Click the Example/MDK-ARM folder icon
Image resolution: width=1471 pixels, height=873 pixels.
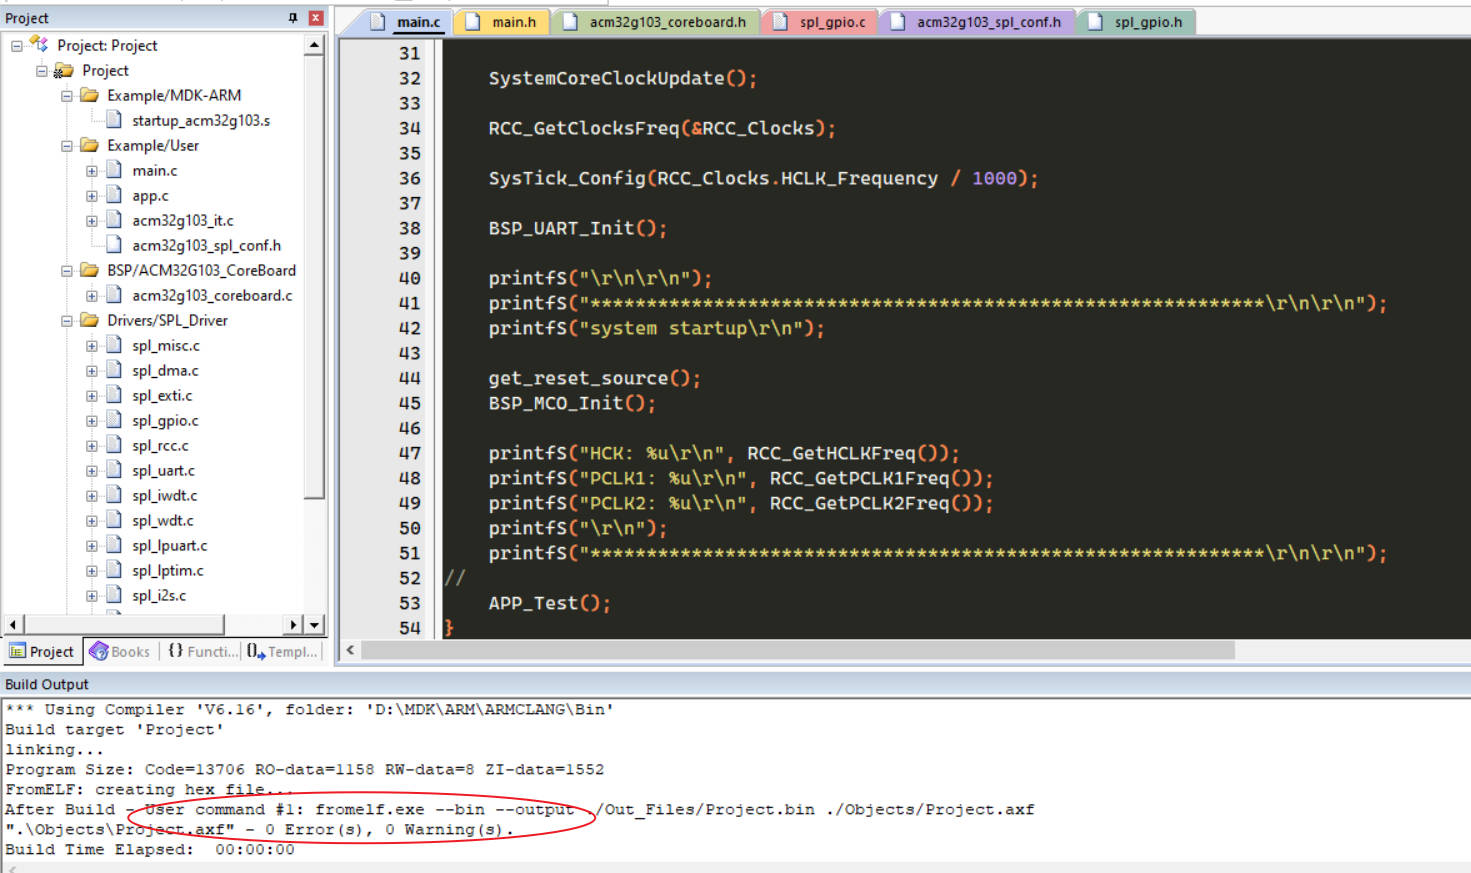(x=89, y=95)
